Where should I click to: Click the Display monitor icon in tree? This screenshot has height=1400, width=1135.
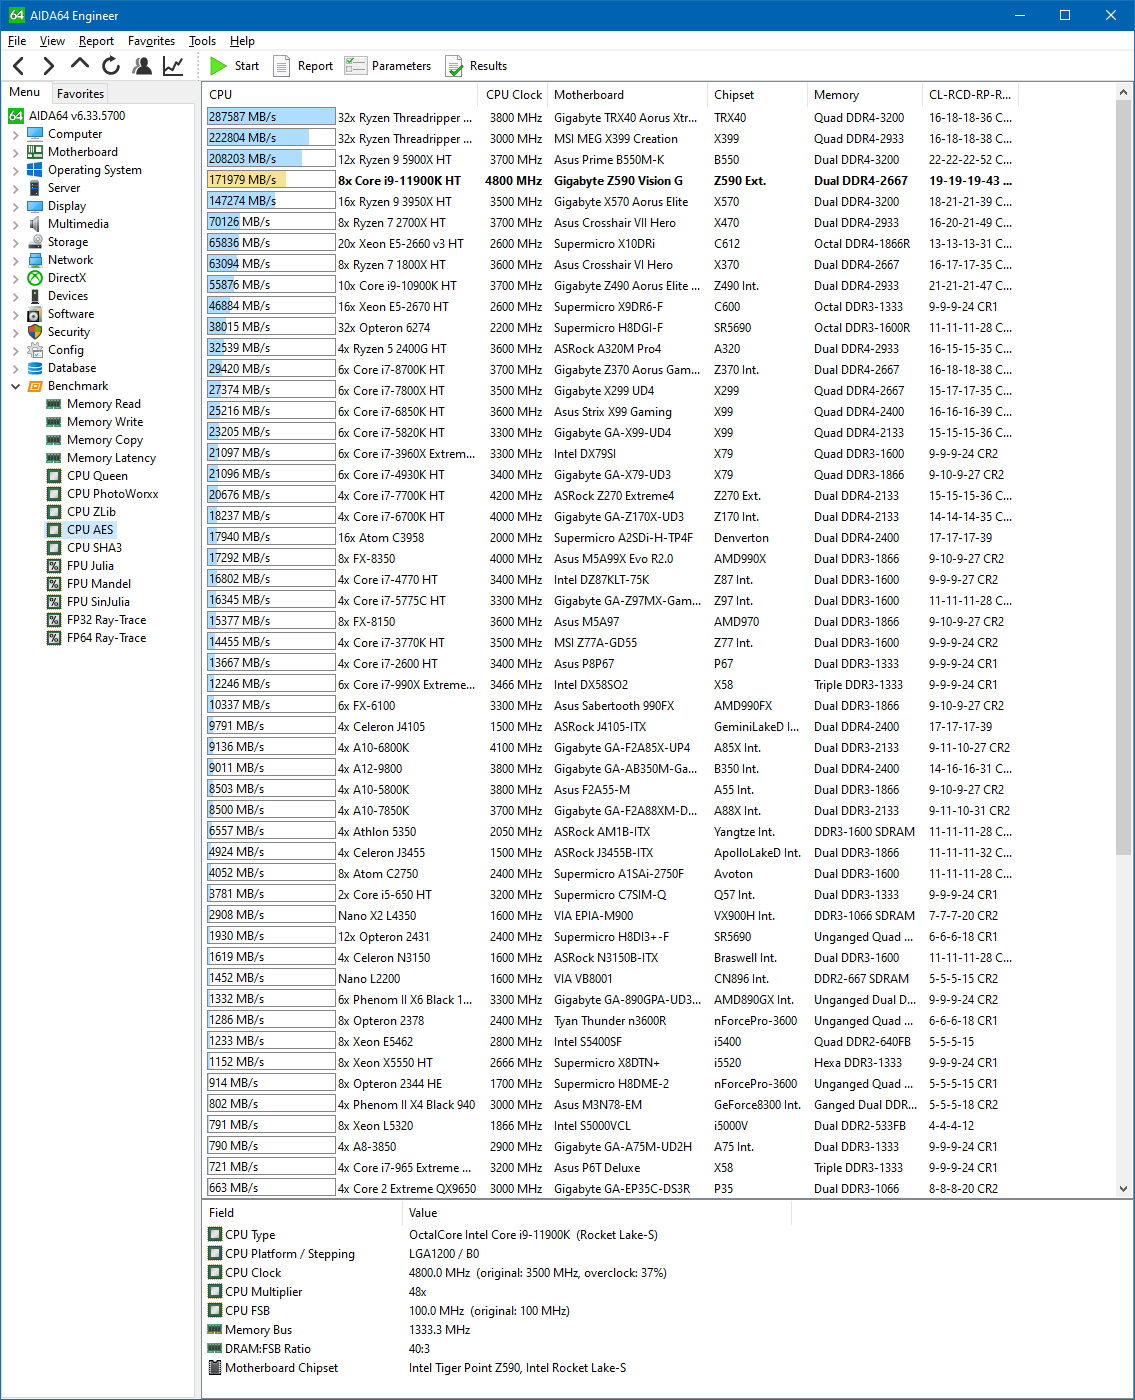[x=35, y=206]
